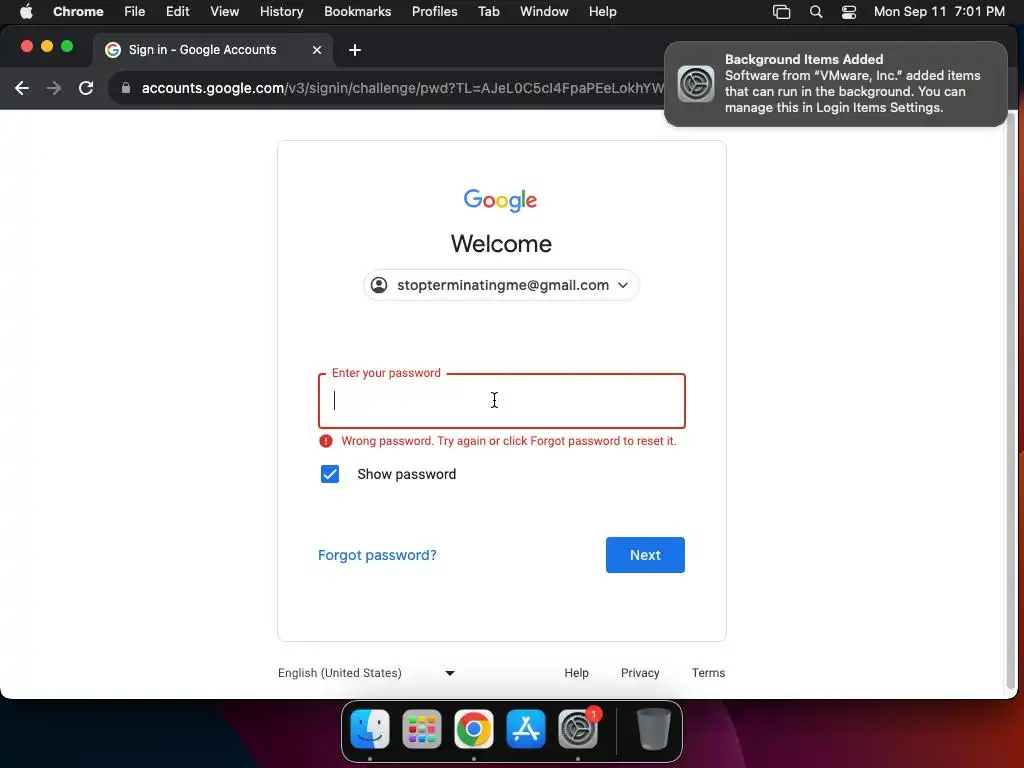Open the English (United States) language dropdown

point(366,673)
